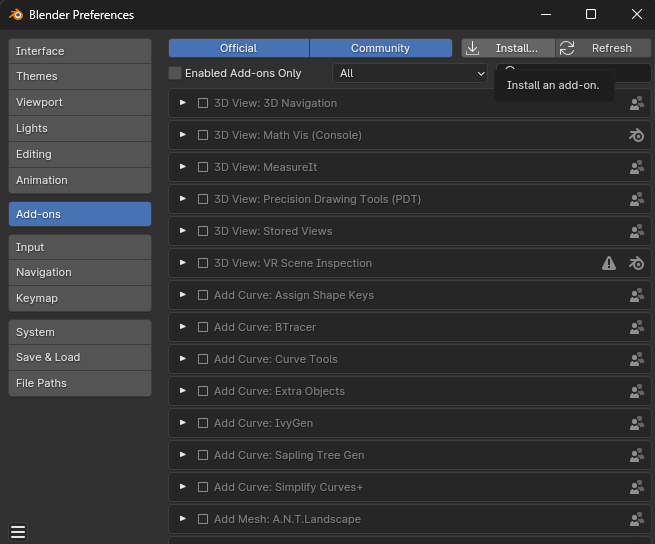Toggle Enabled Add-ons Only checkbox

click(x=175, y=73)
